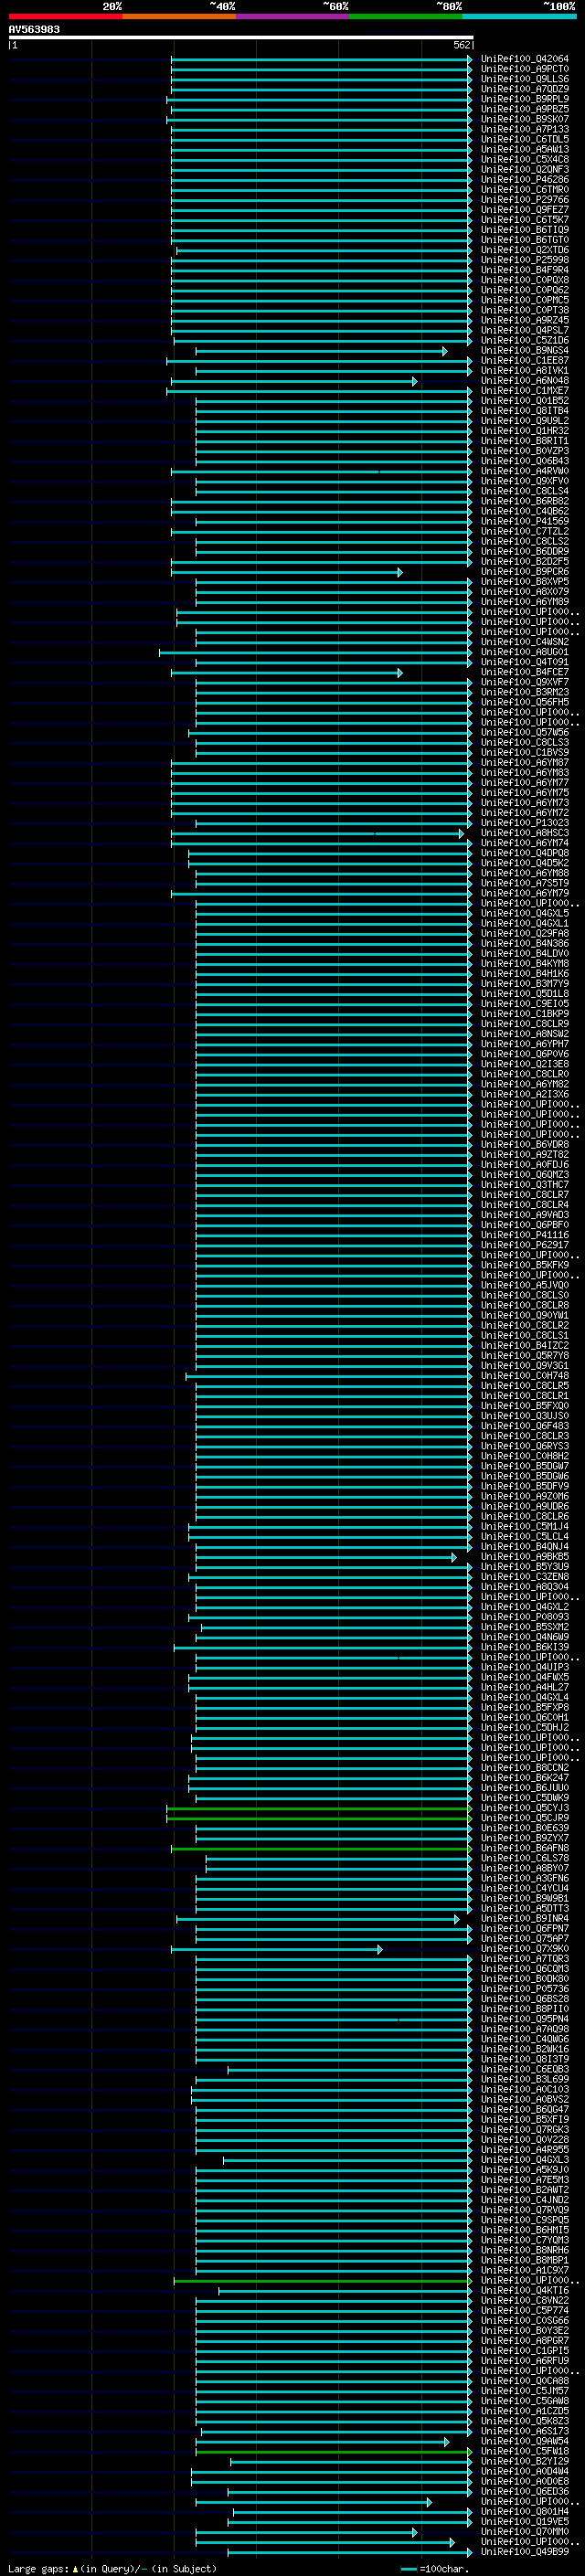
Task: Click the UniRef100_Q9LLS6 label
Action: coord(525,79)
